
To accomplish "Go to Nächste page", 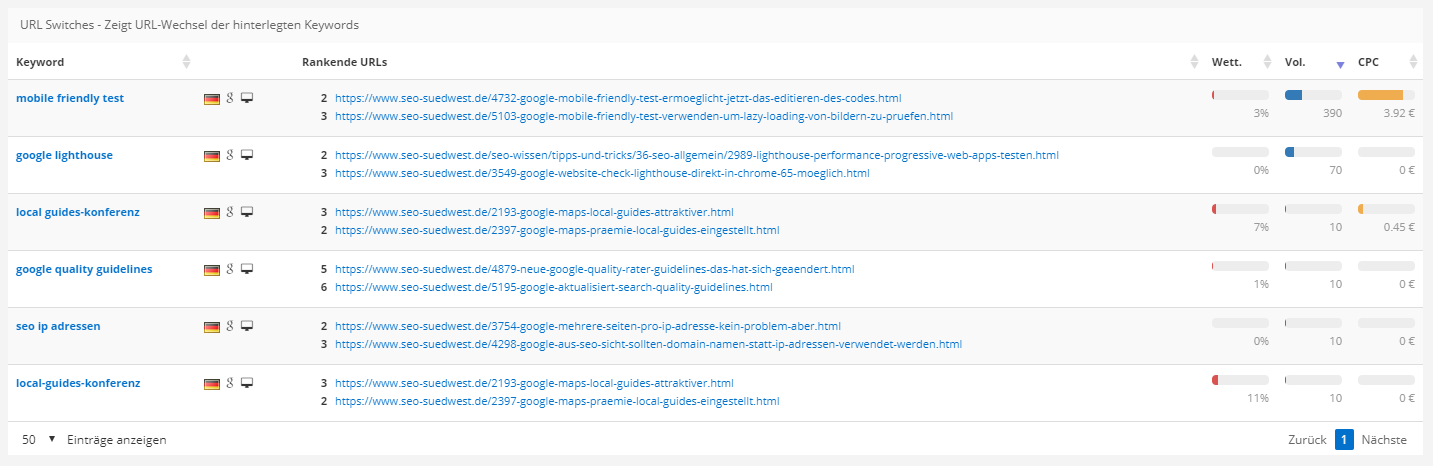I will [x=1383, y=440].
